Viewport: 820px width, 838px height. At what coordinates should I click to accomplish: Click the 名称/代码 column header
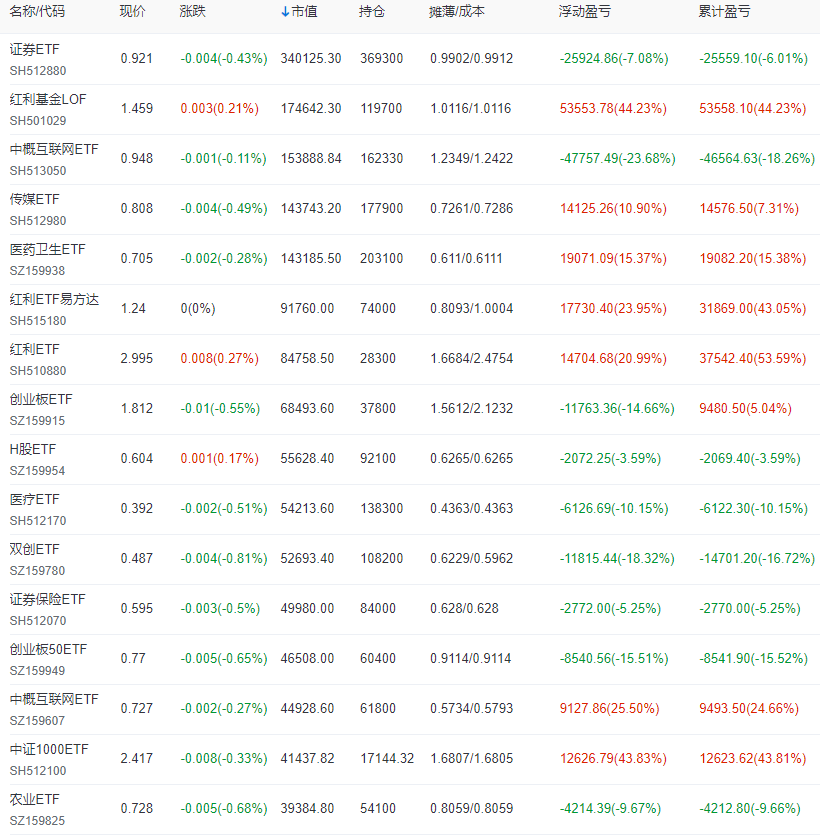(x=37, y=11)
